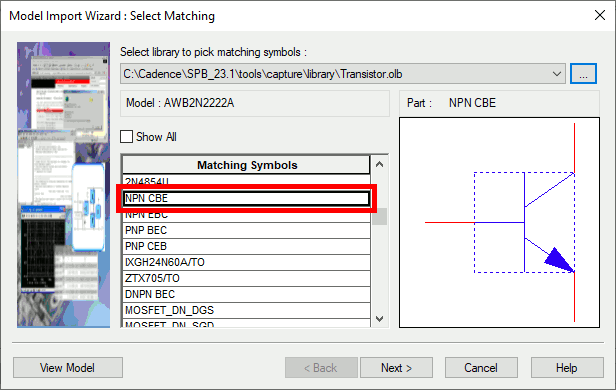Viewport: 616px width, 390px height.
Task: Select the PNP BEC symbol row
Action: 247,230
